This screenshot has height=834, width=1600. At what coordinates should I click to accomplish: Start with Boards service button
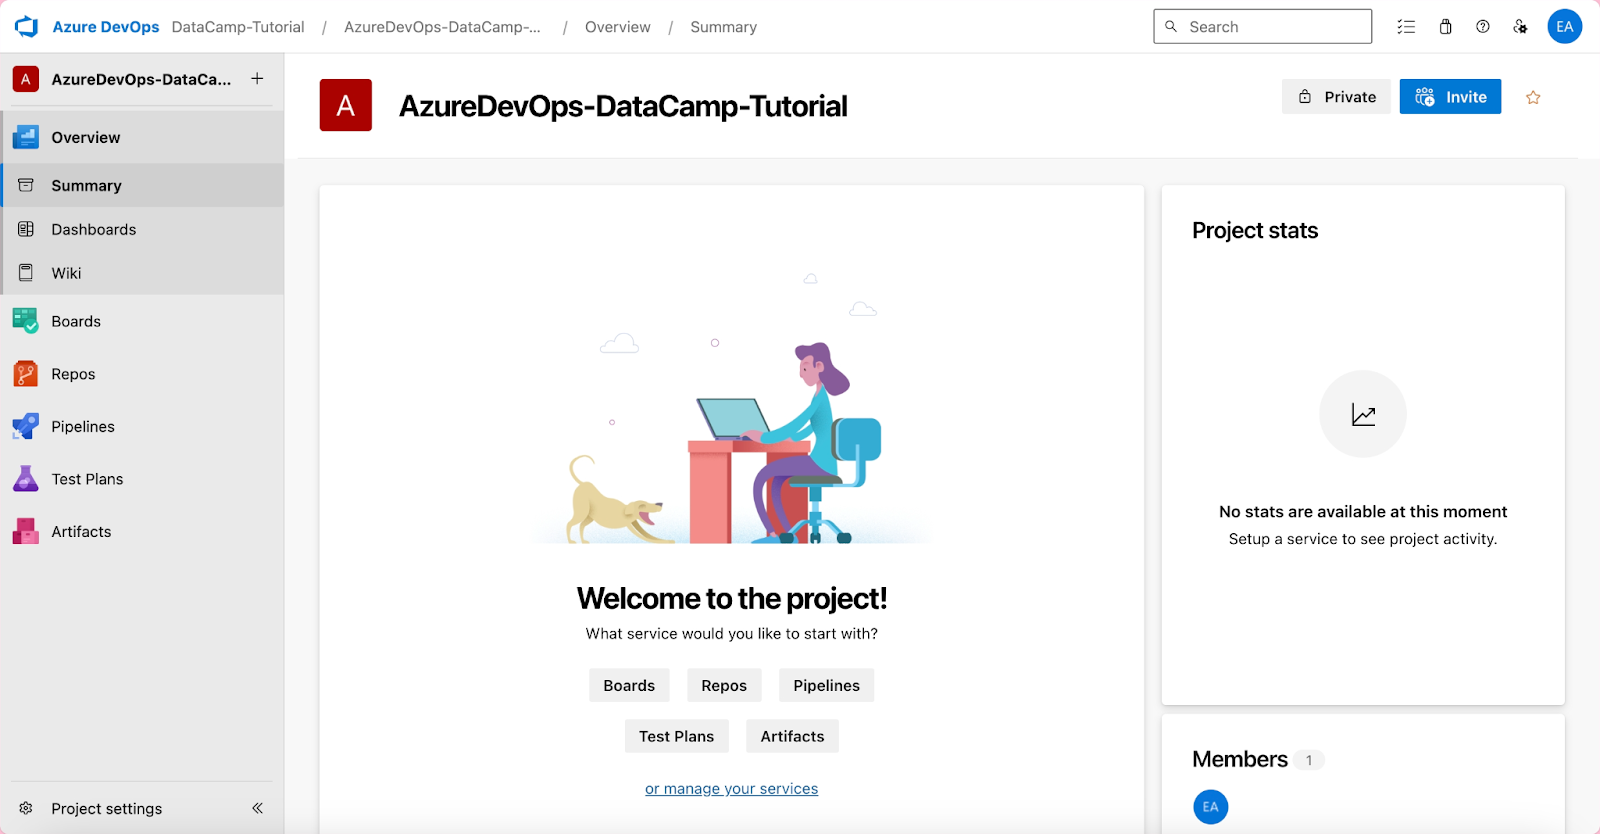(629, 685)
